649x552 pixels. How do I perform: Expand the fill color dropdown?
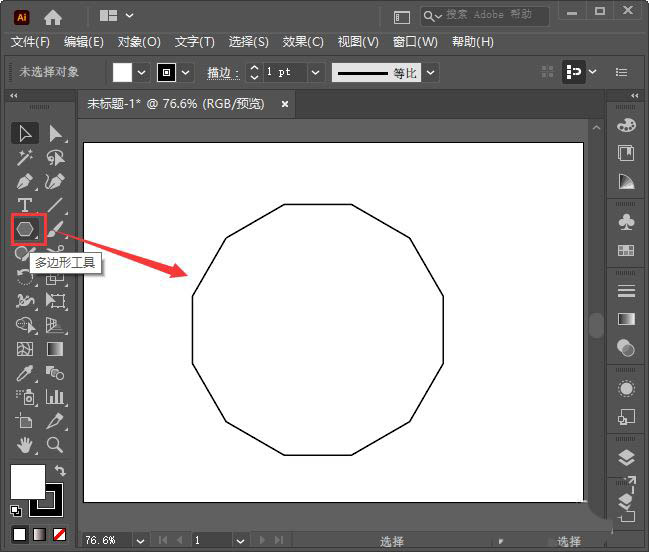coord(142,72)
